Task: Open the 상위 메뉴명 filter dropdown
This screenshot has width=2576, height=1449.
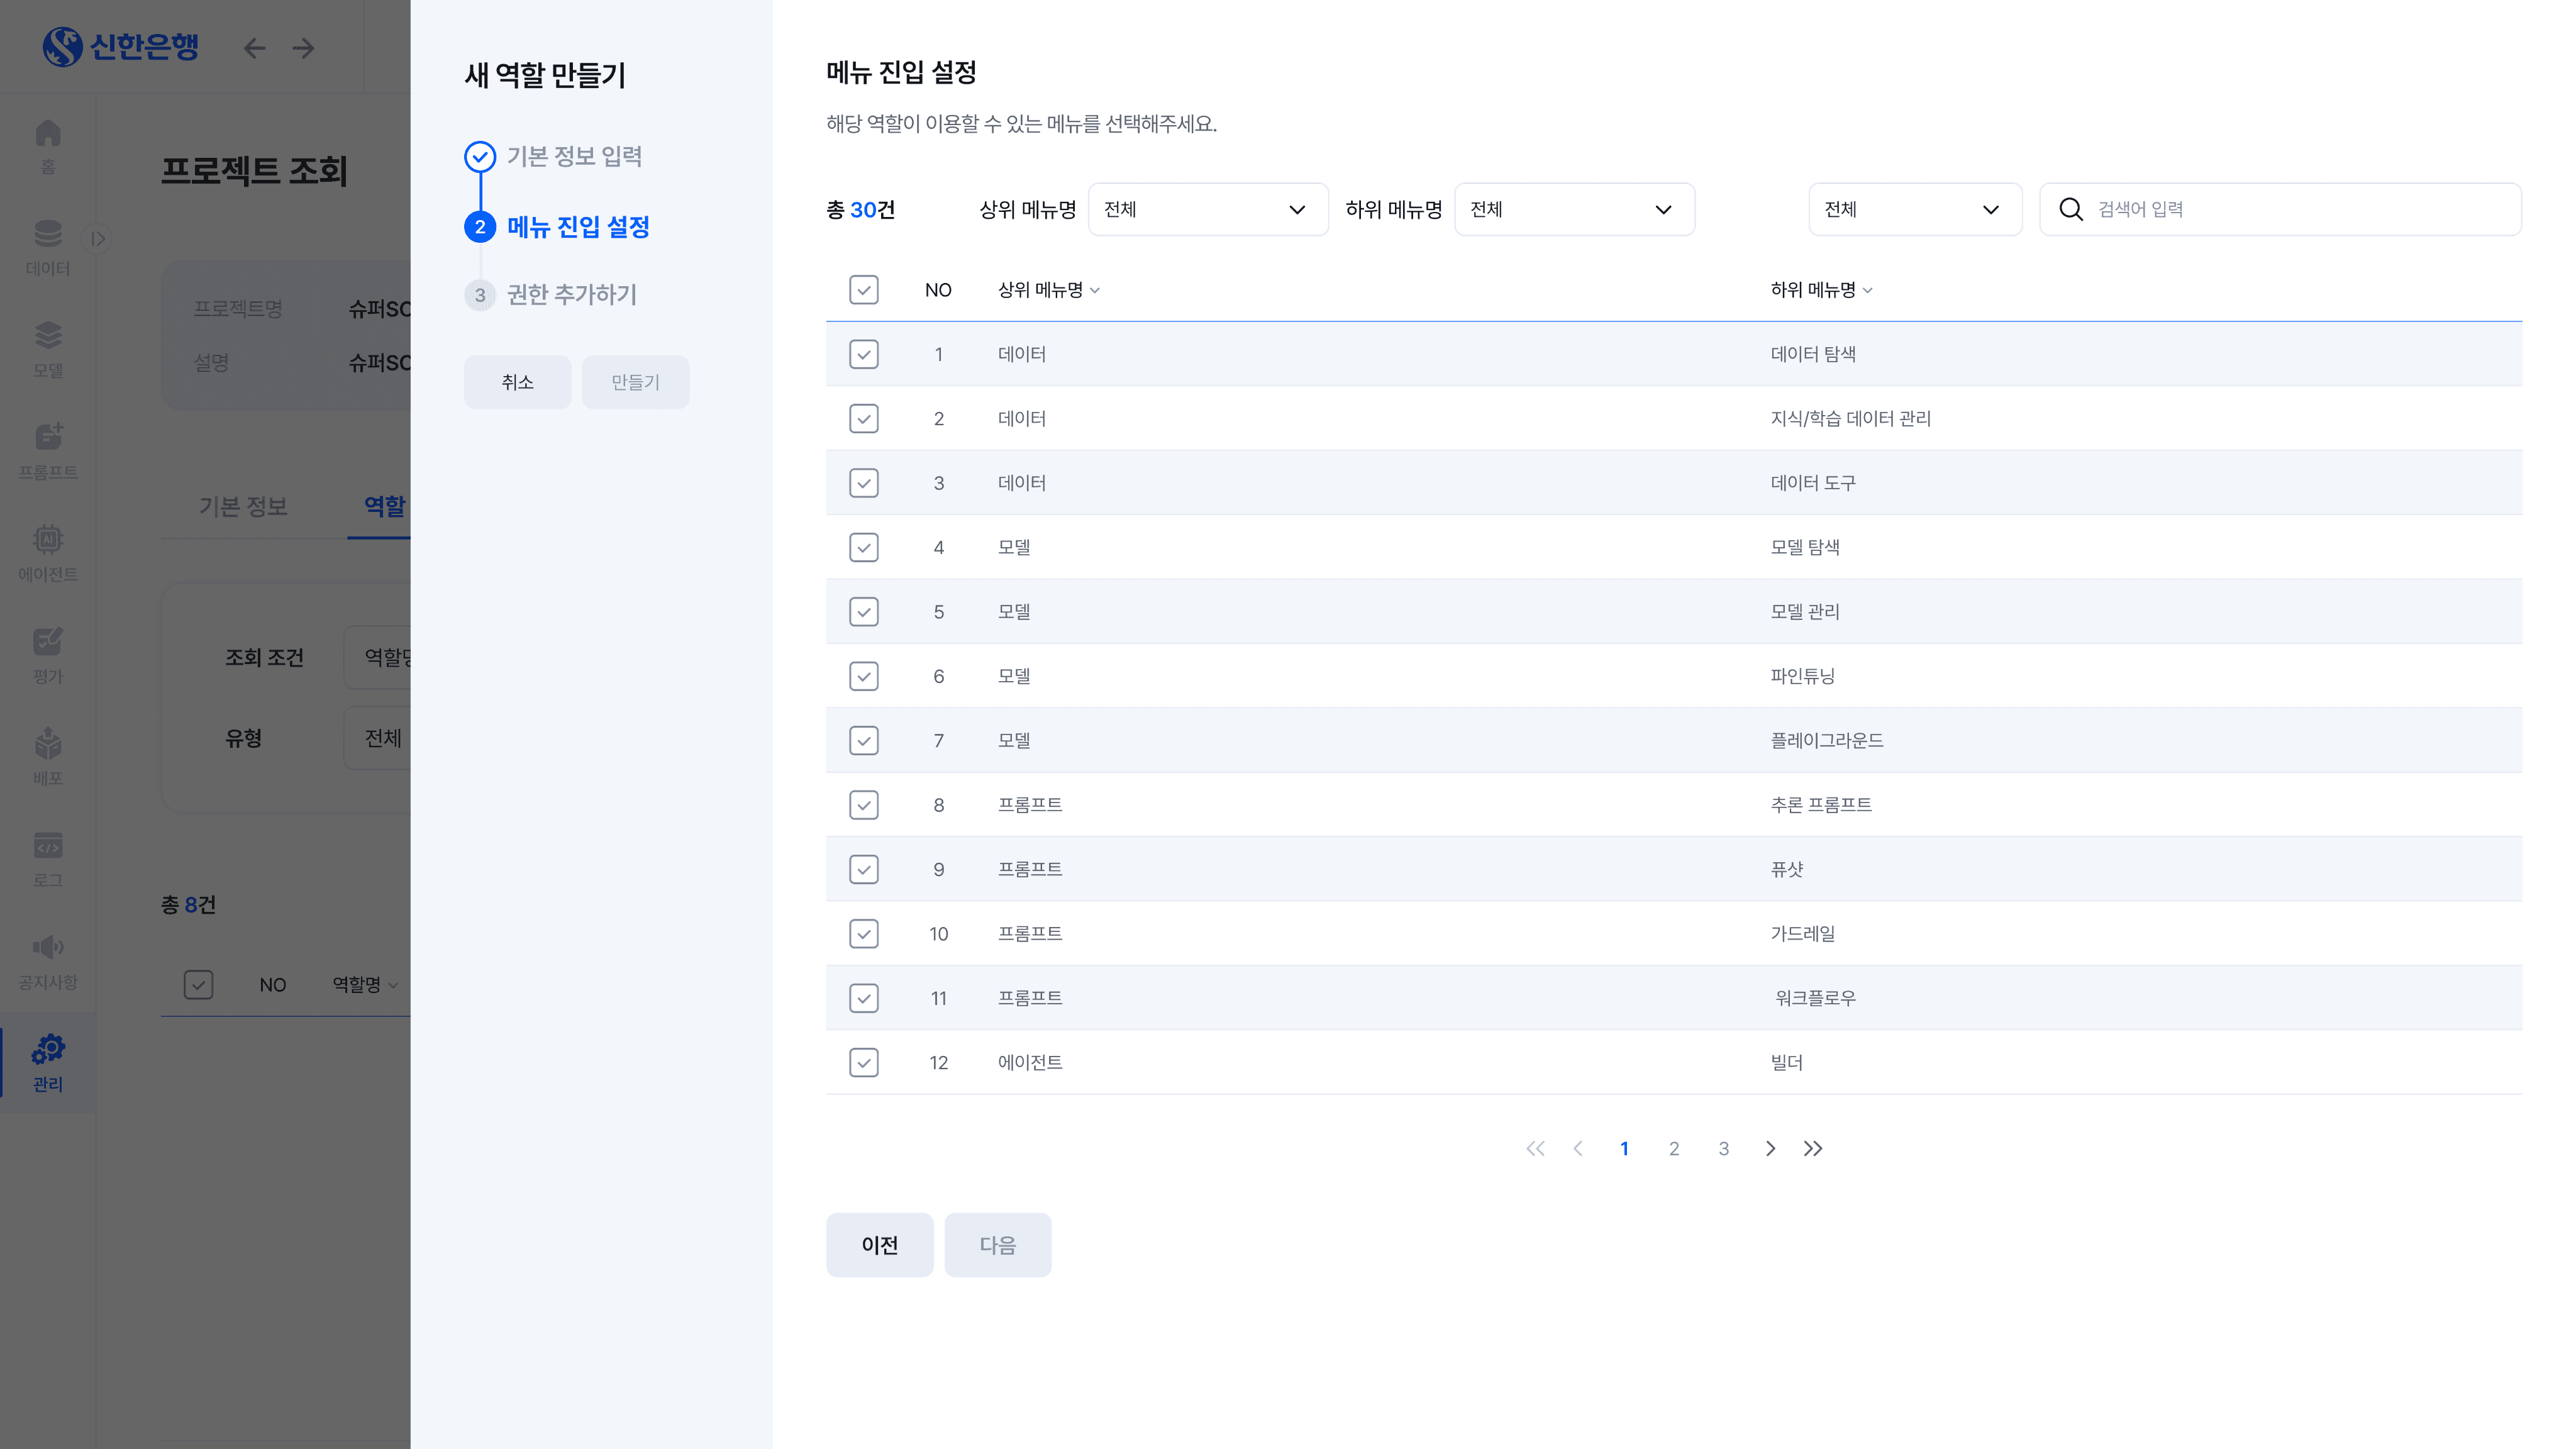Action: click(1207, 209)
